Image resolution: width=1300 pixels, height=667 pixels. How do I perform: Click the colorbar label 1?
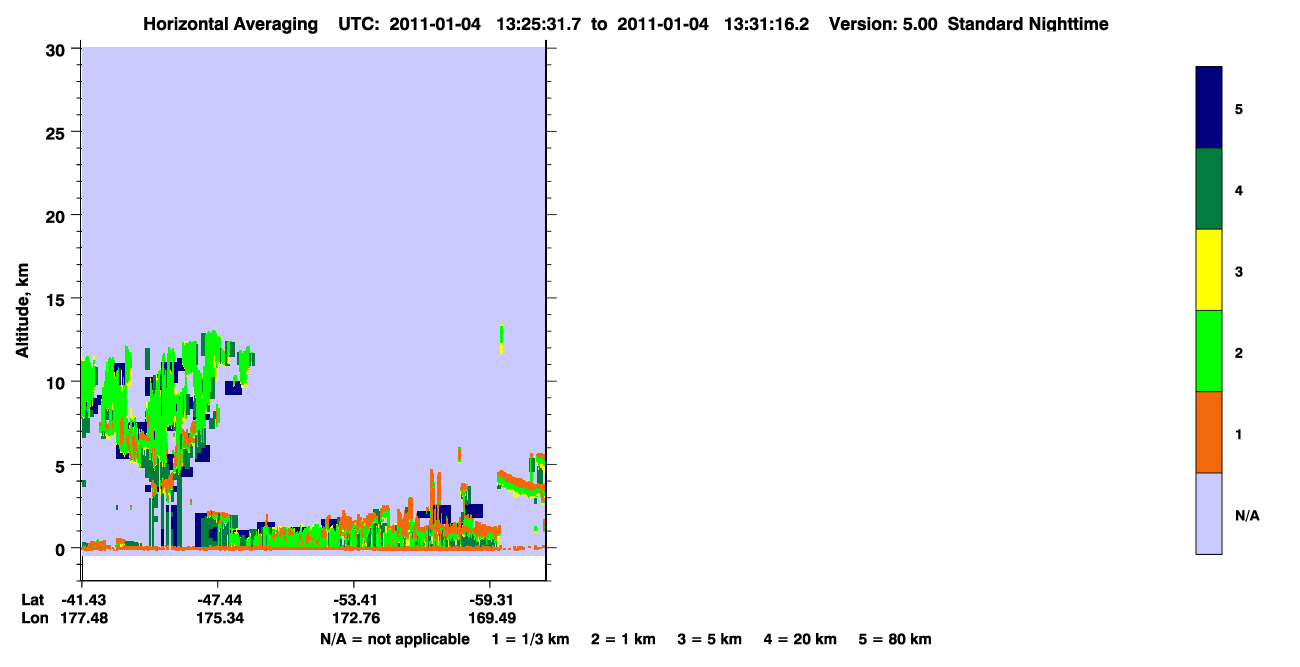coord(1239,434)
